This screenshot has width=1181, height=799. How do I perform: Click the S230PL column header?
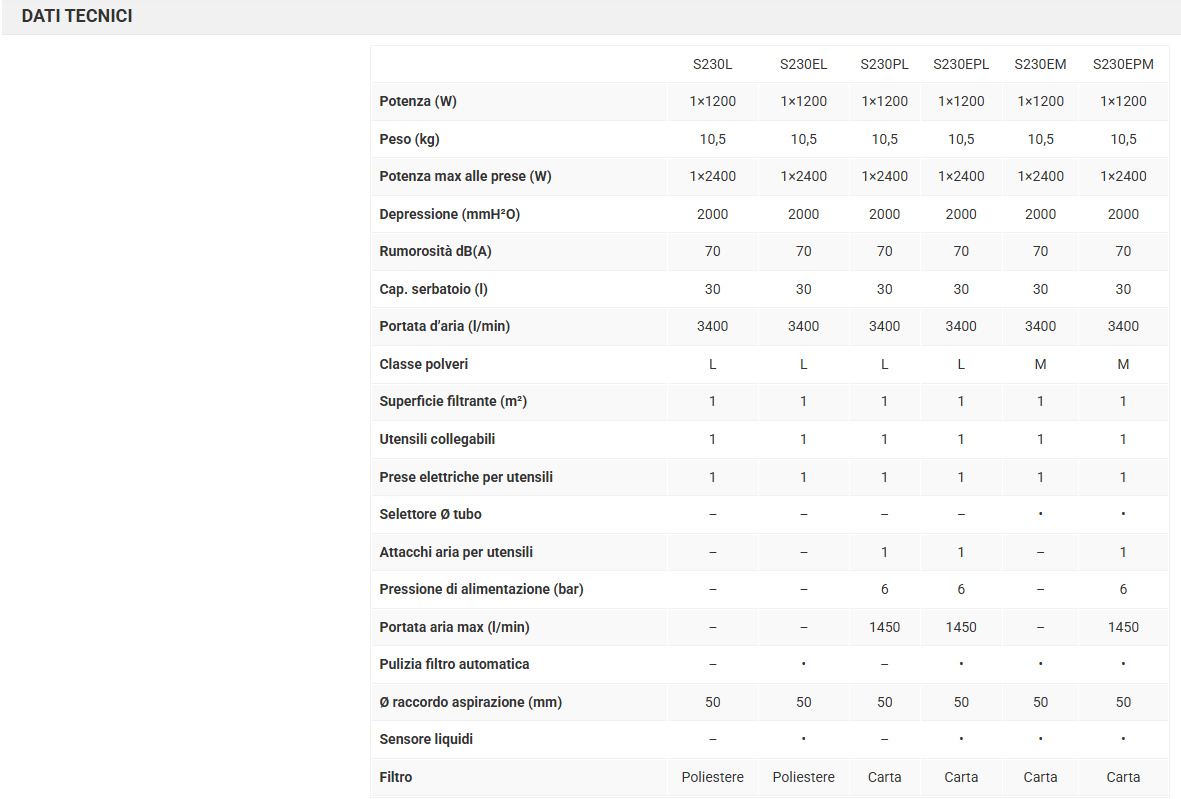coord(885,64)
